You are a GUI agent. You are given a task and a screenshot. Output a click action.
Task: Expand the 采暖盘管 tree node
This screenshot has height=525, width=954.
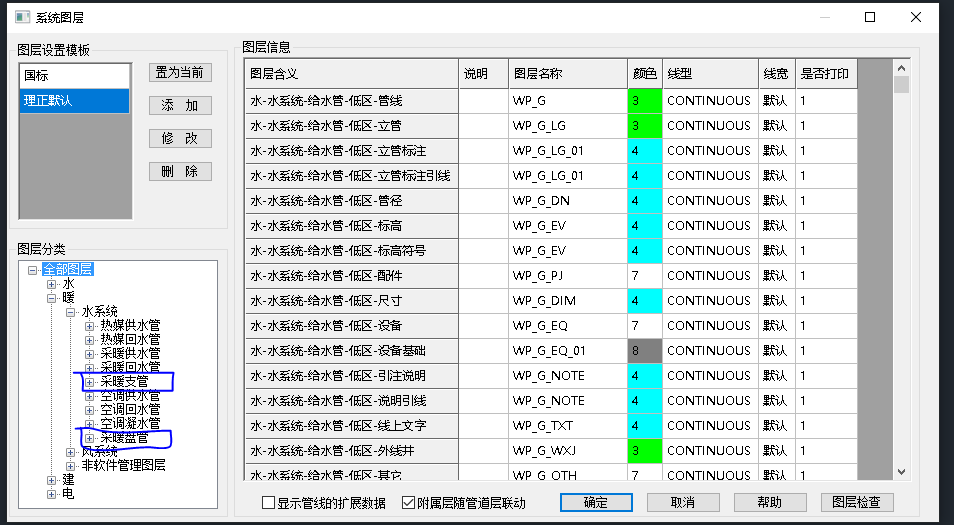89,438
